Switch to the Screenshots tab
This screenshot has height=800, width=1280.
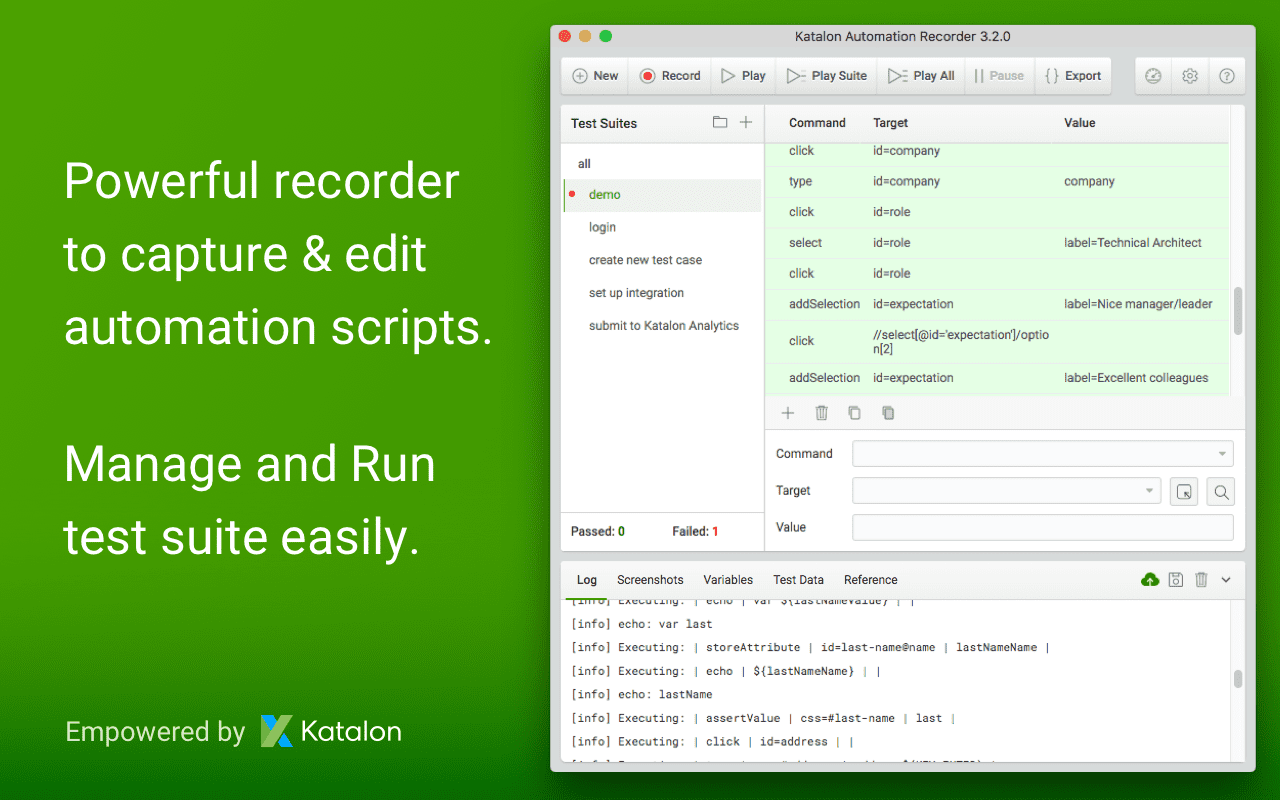[x=650, y=579]
